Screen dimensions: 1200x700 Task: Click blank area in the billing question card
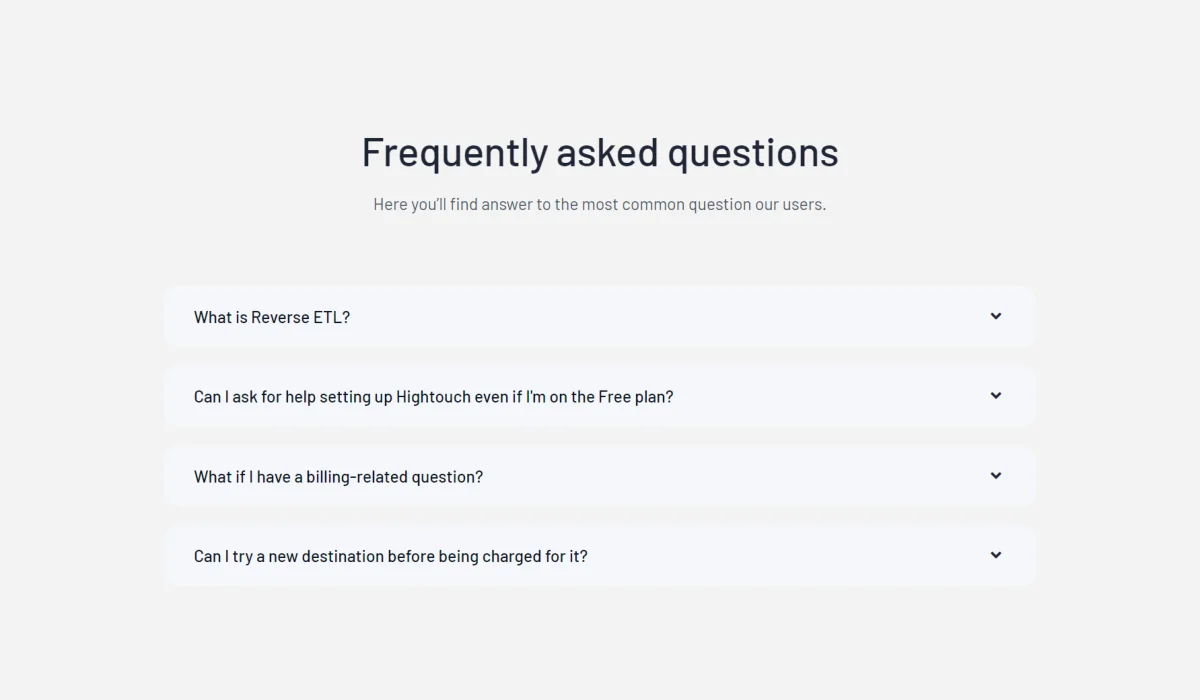[735, 476]
